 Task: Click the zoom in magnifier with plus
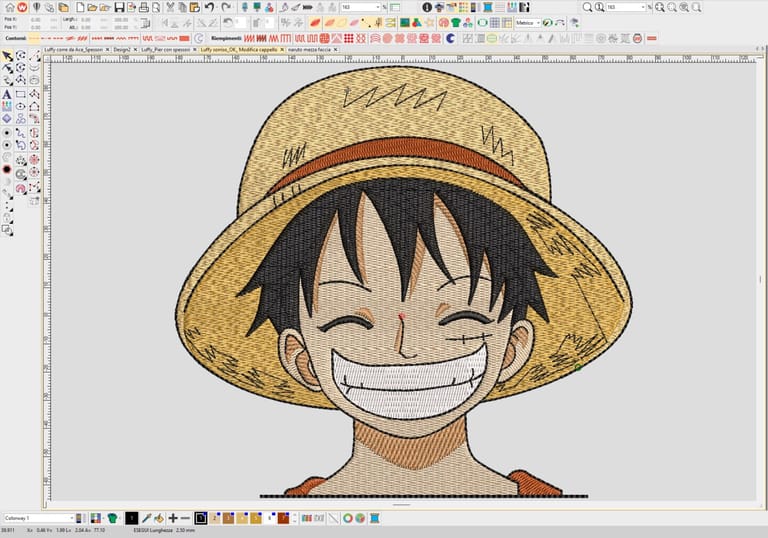pyautogui.click(x=660, y=7)
